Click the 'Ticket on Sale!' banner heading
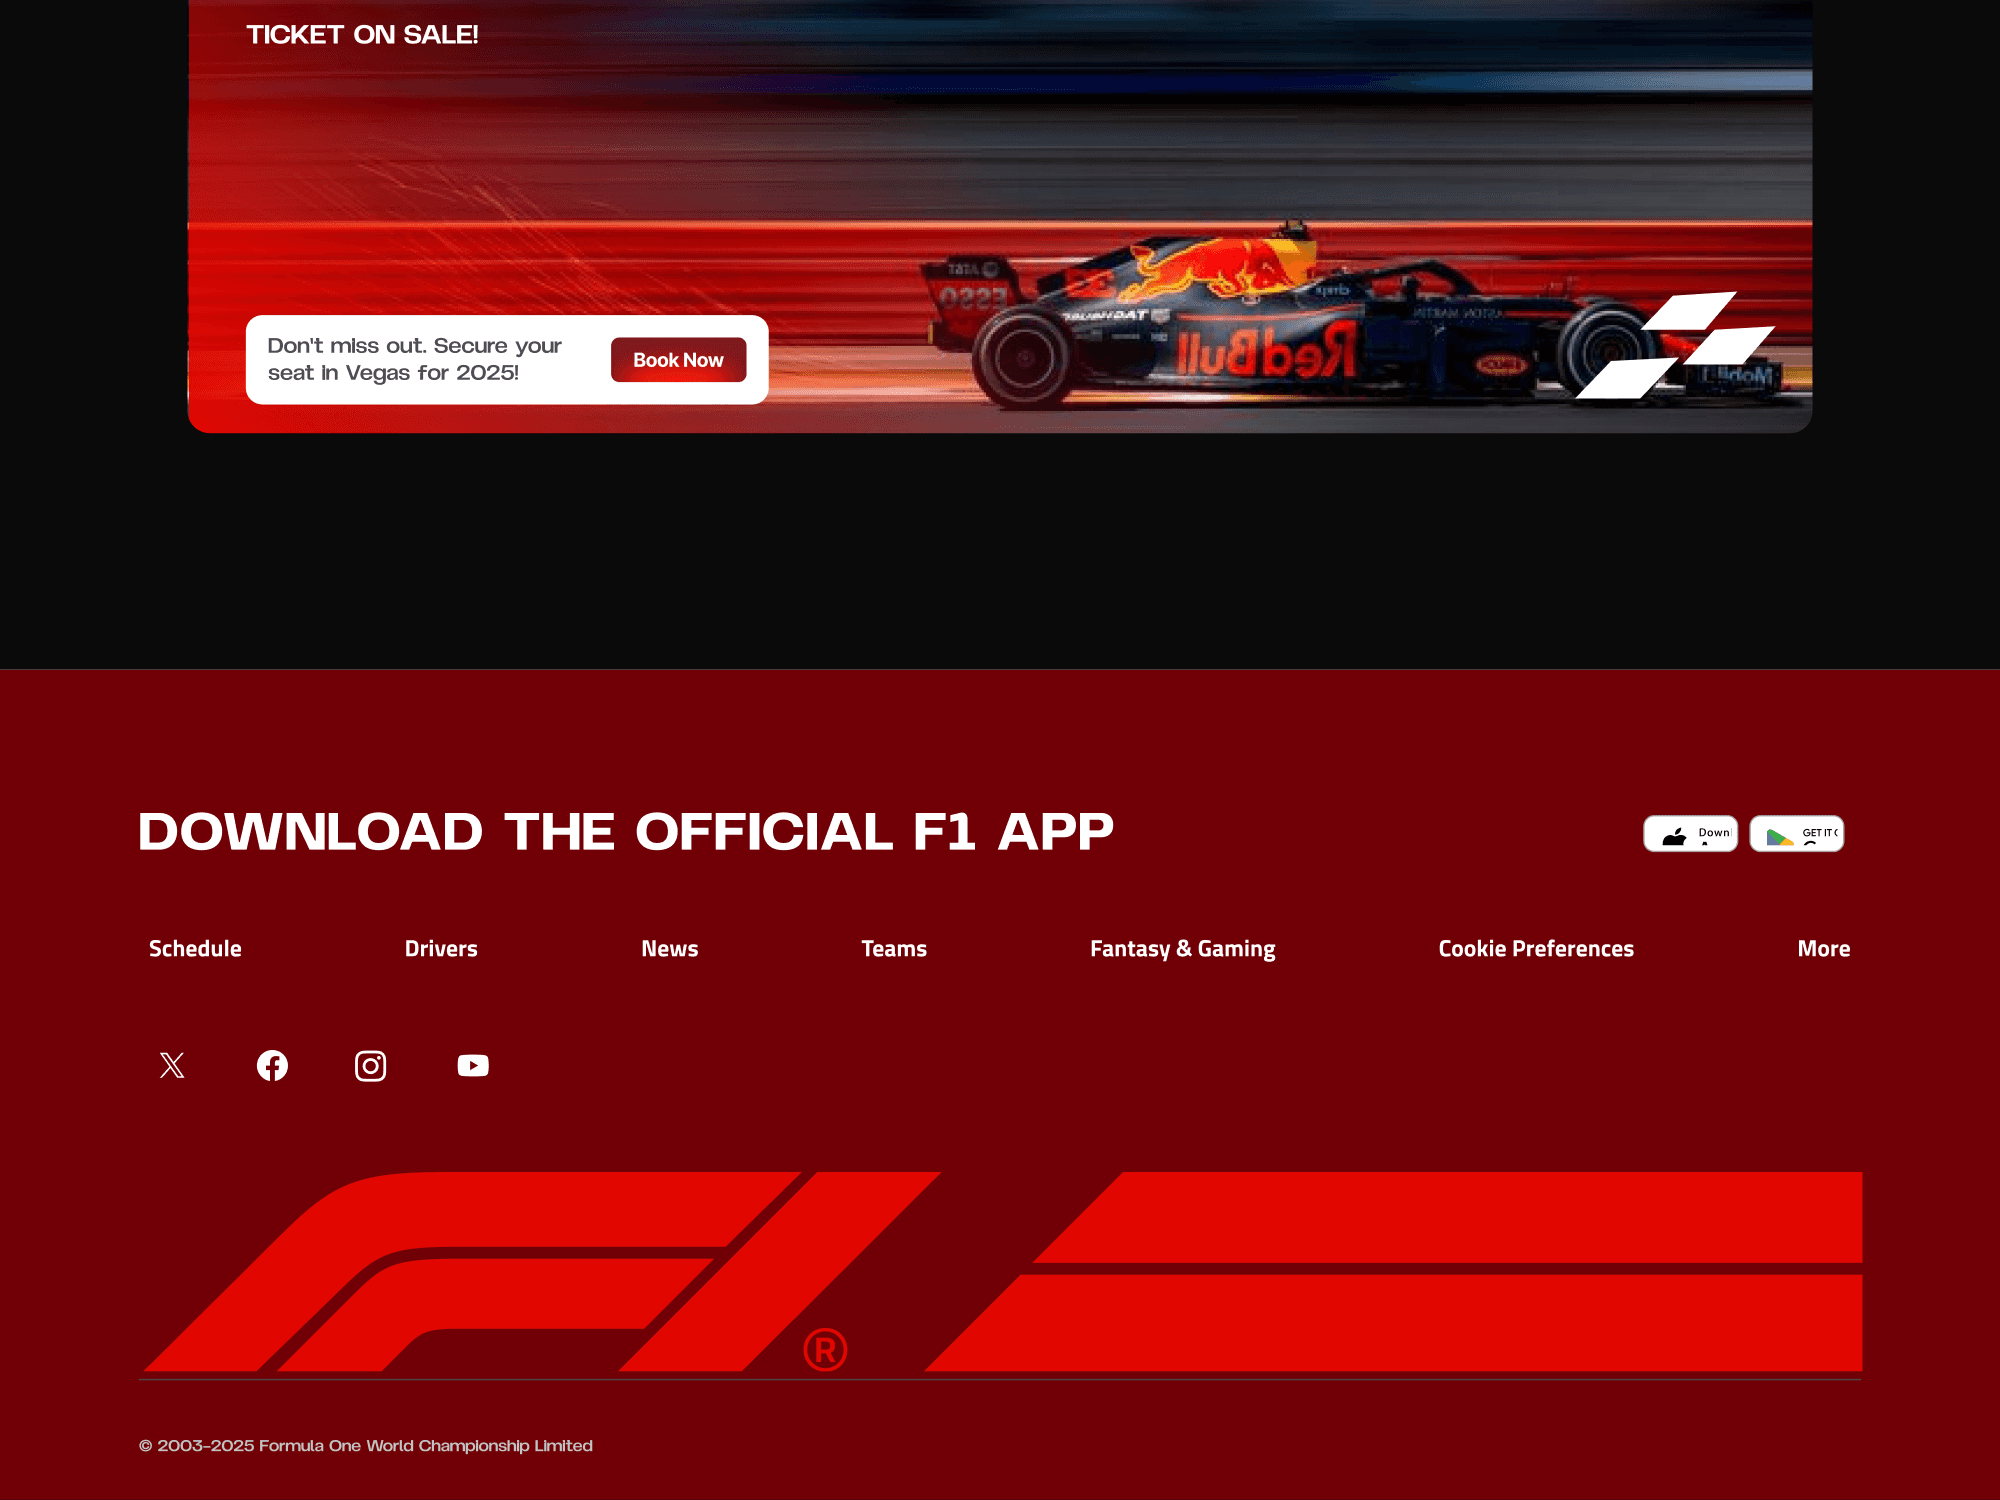The image size is (2000, 1500). [x=362, y=35]
